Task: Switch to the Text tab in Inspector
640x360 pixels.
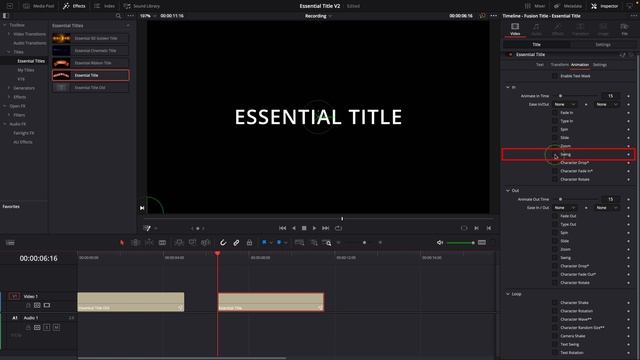Action: pyautogui.click(x=540, y=64)
